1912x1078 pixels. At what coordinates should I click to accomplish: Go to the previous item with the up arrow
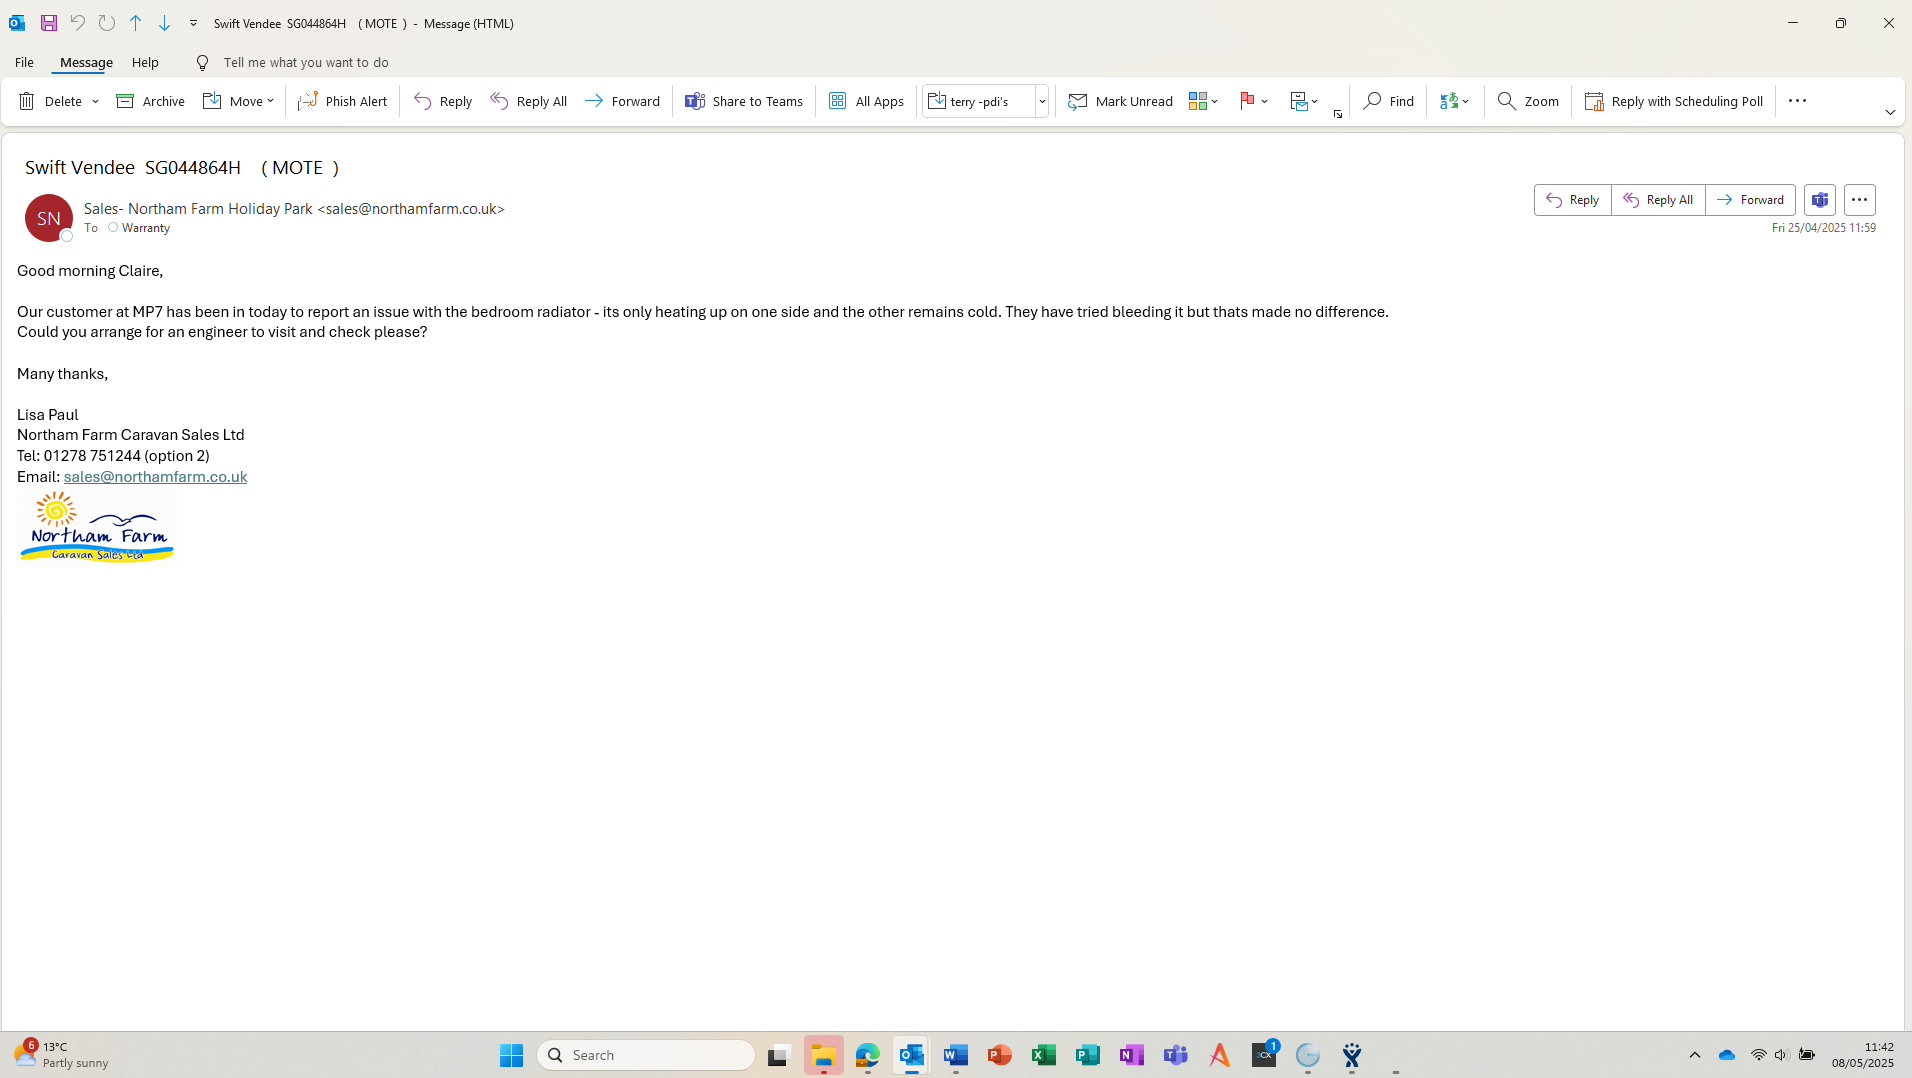point(135,23)
